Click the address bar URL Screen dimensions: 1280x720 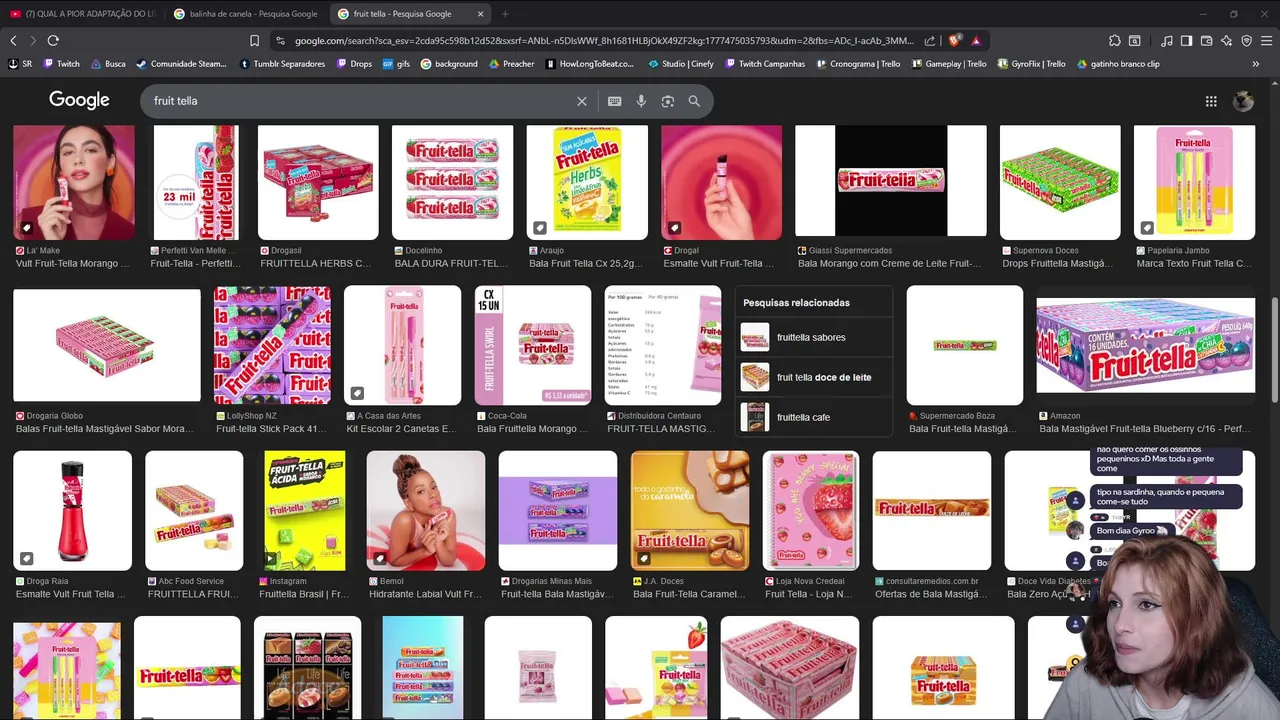pos(604,41)
